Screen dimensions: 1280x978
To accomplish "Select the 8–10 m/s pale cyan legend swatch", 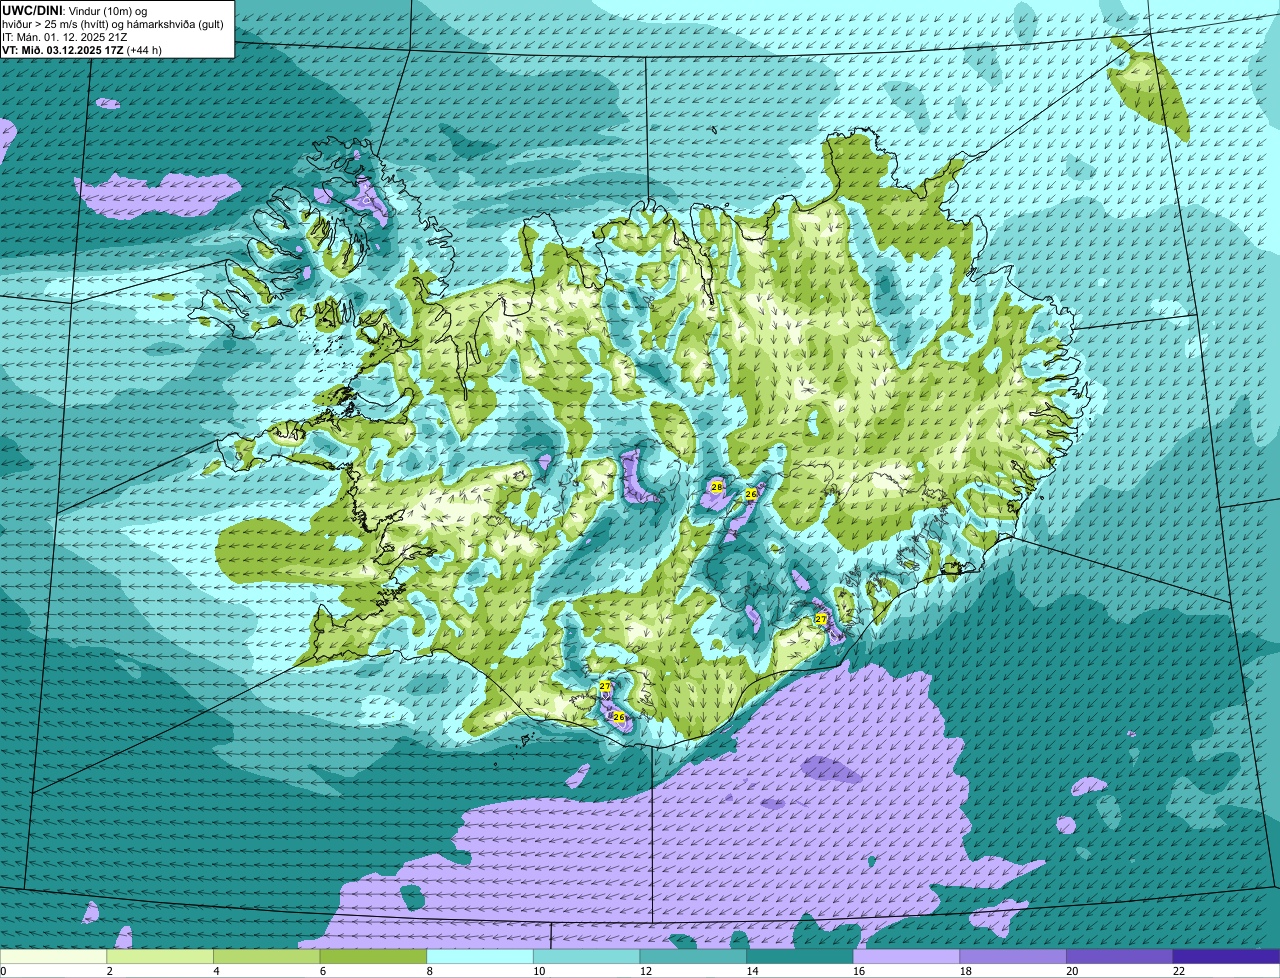I will 480,956.
